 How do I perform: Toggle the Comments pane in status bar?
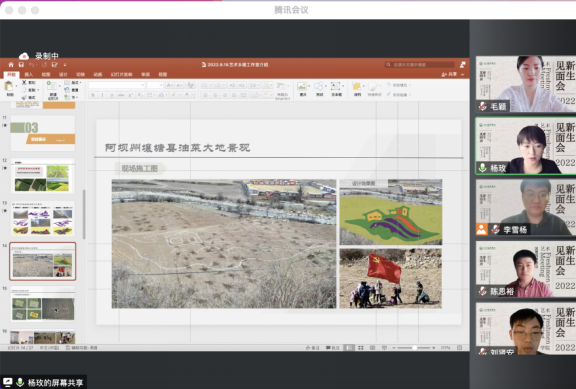tap(333, 347)
